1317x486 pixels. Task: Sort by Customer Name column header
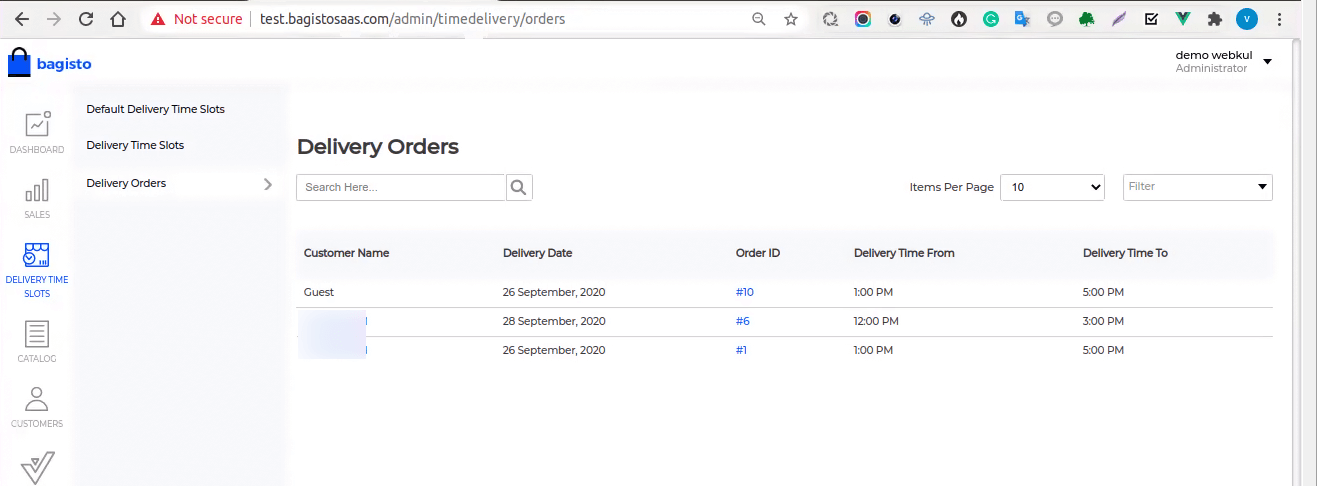[x=347, y=253]
